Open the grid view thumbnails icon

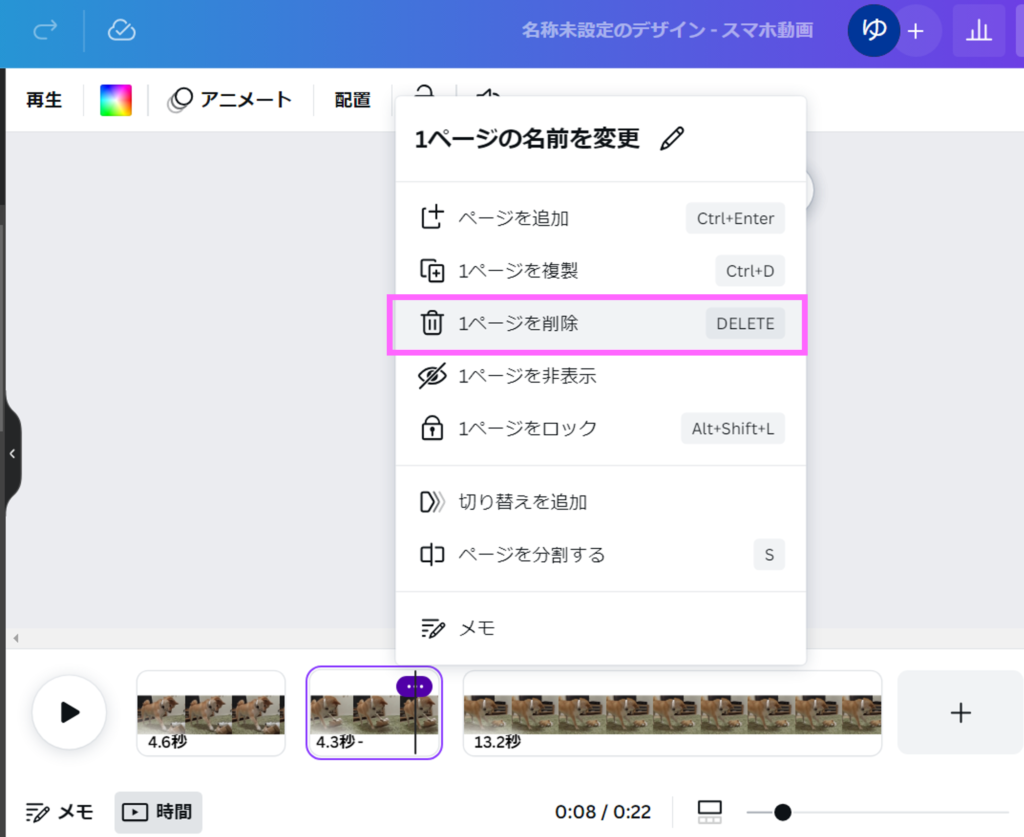pos(709,812)
